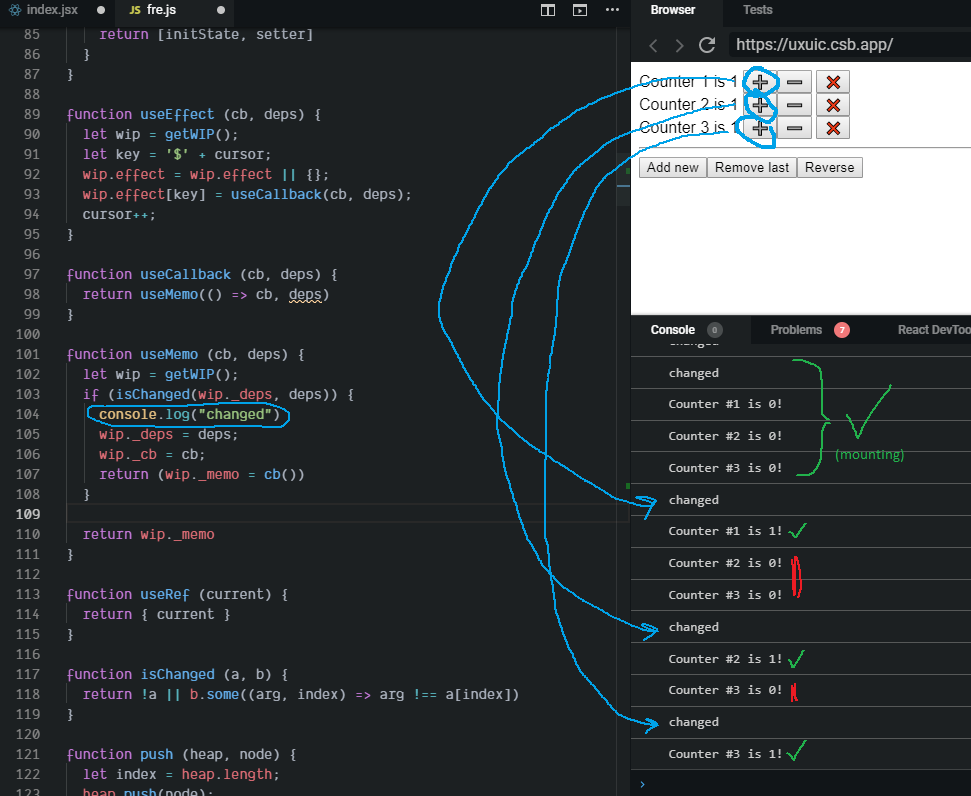The image size is (971, 796).
Task: Click 'push' function definition on line 121
Action: point(157,754)
